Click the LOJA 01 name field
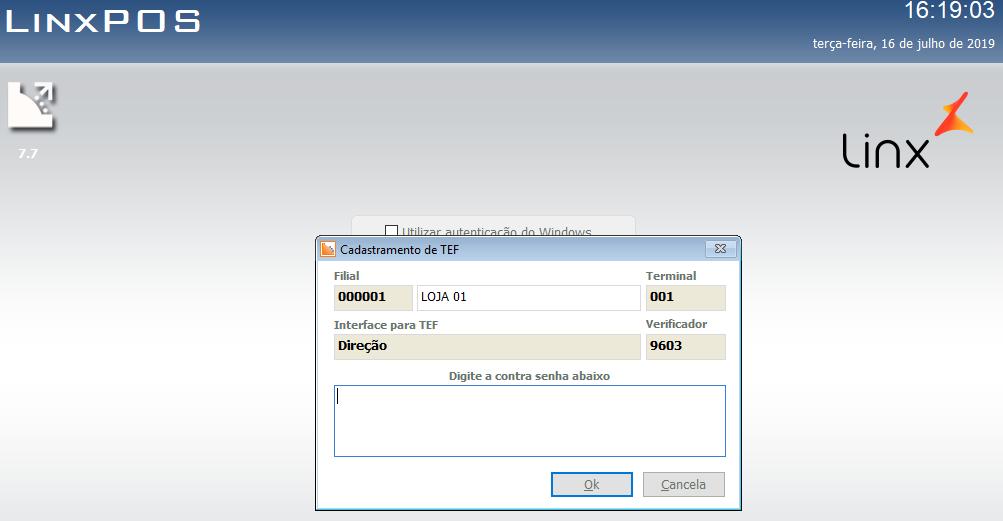 click(x=528, y=298)
